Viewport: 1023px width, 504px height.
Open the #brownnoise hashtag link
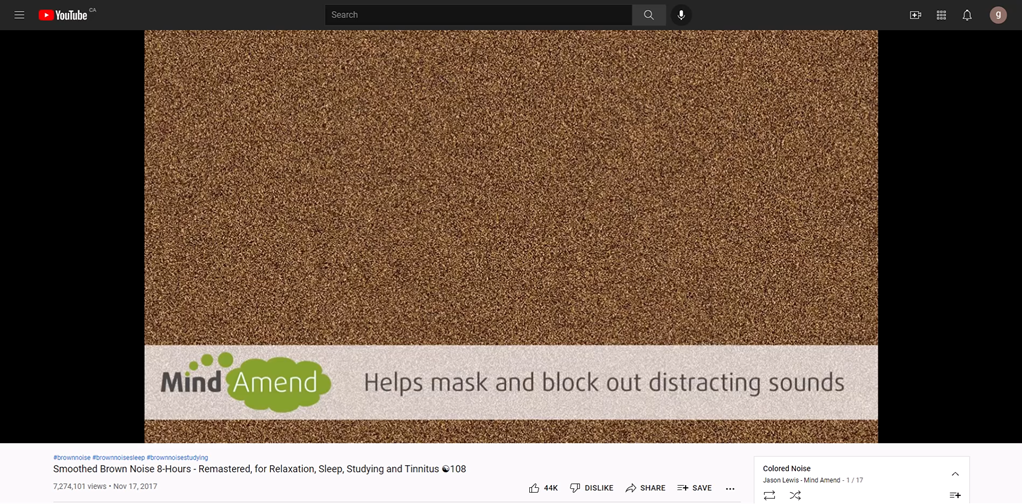point(71,457)
